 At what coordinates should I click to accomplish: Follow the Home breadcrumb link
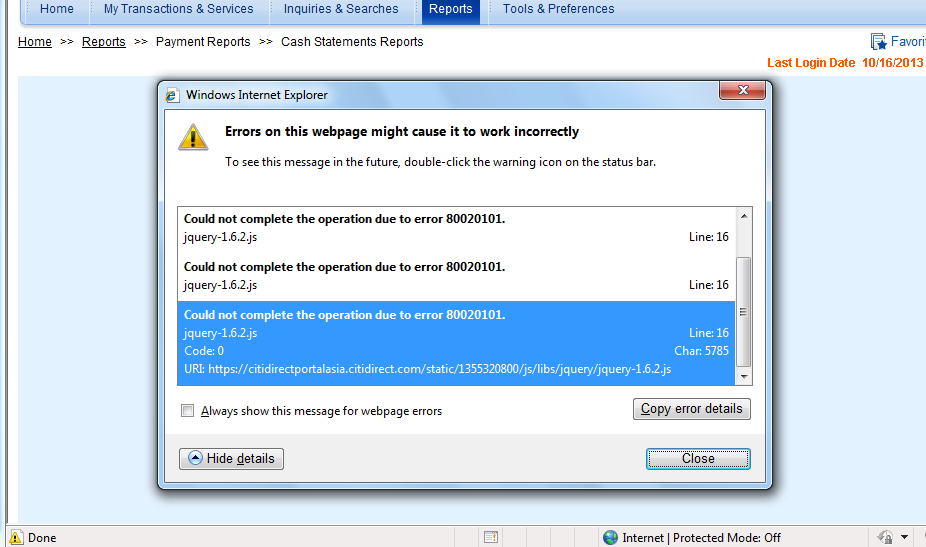tap(35, 42)
